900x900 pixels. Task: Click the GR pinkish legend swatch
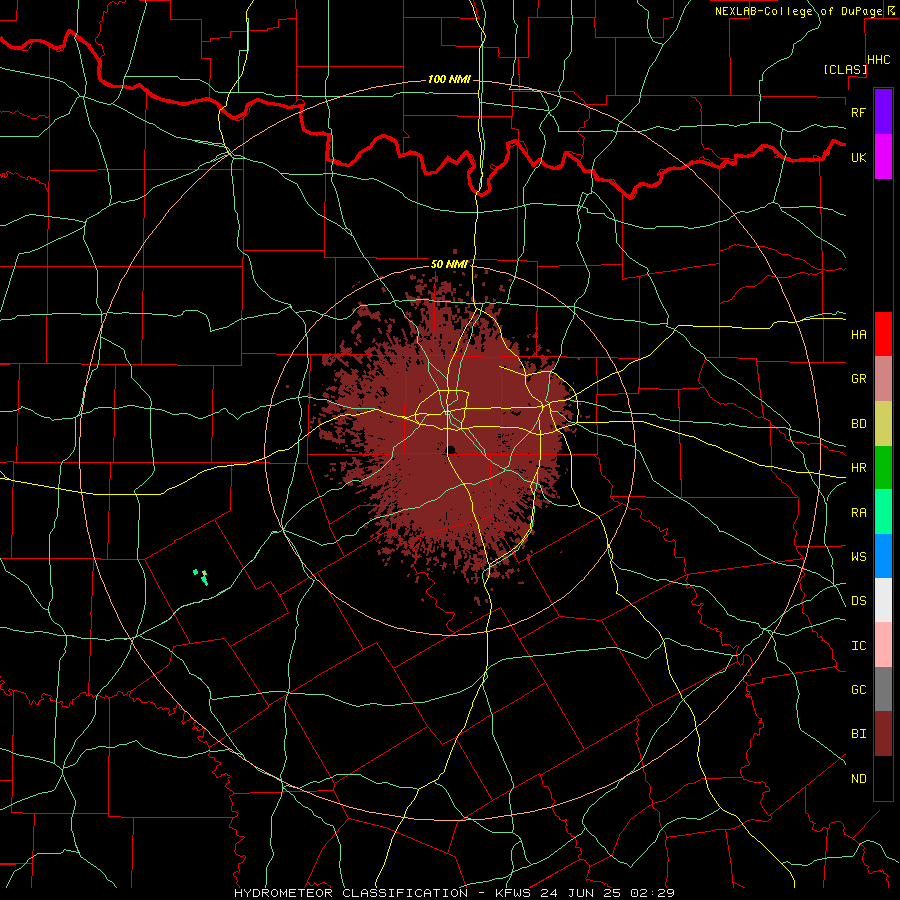point(883,378)
